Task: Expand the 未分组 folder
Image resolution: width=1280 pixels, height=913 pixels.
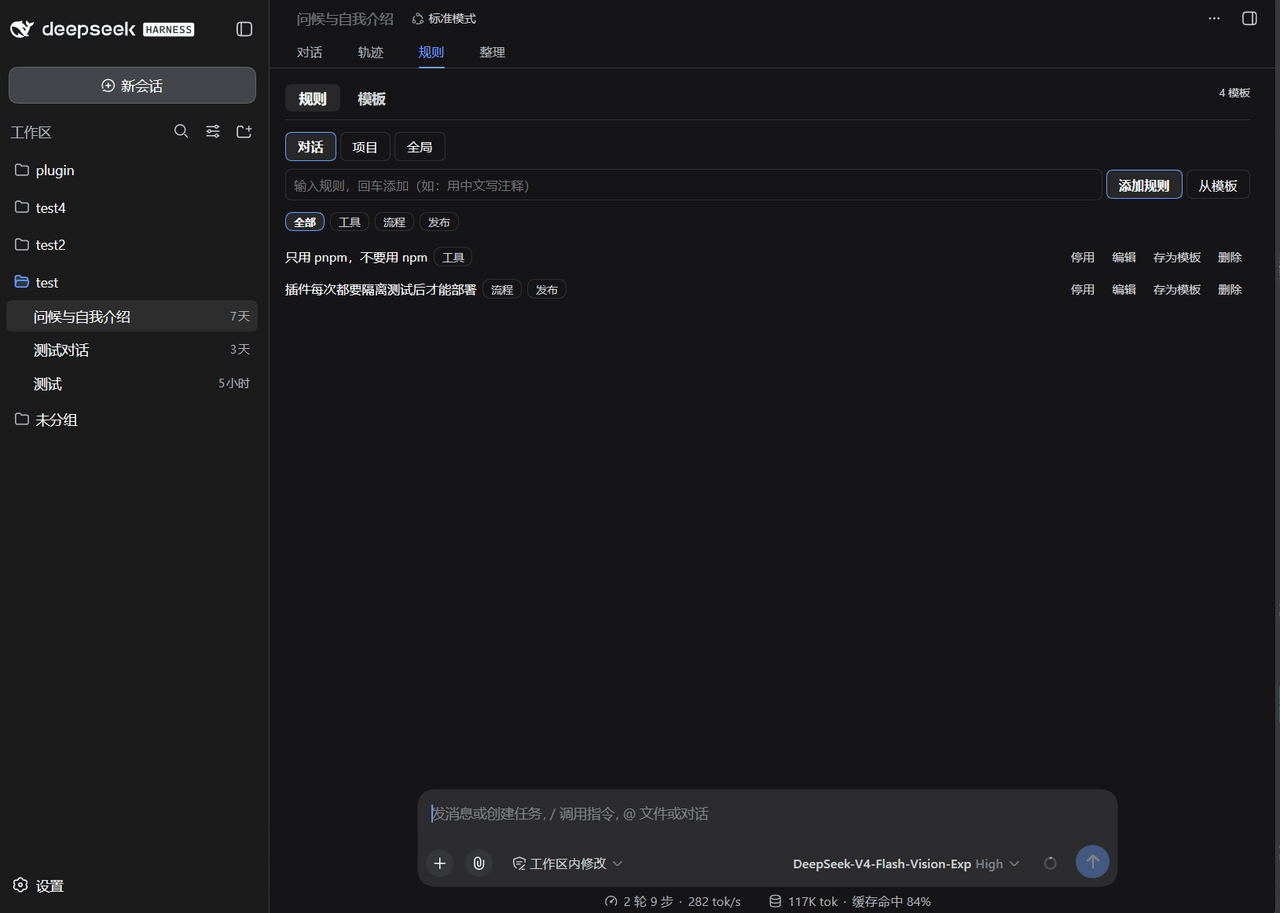Action: (132, 420)
